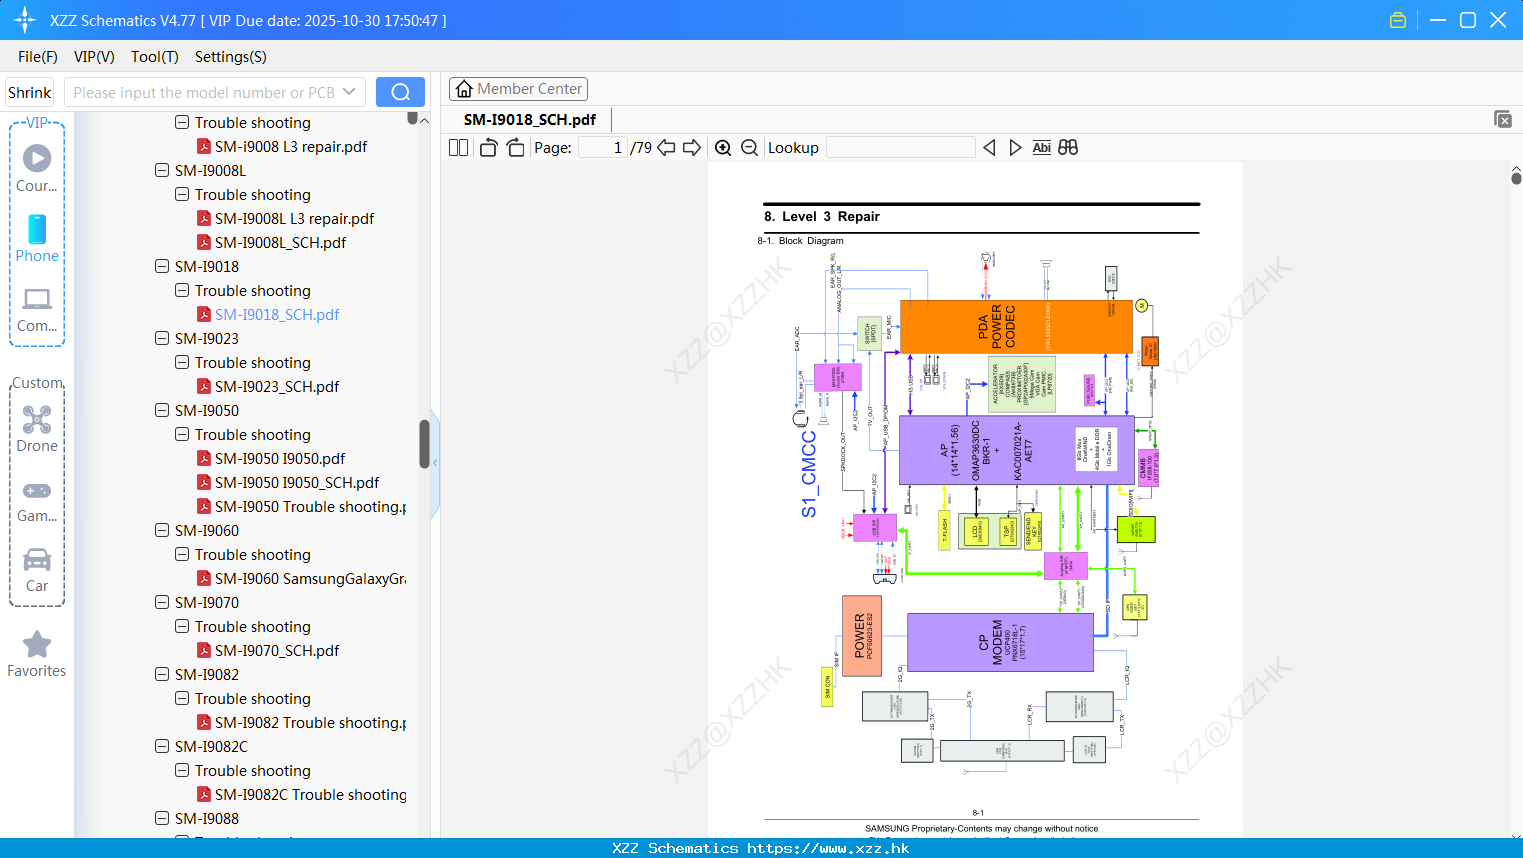Go to previous page arrow

(x=666, y=148)
